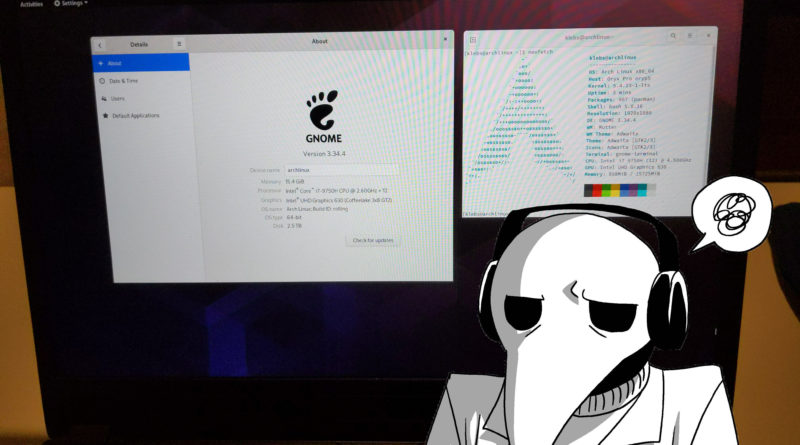Click the search icon in terminal header

pyautogui.click(x=673, y=36)
